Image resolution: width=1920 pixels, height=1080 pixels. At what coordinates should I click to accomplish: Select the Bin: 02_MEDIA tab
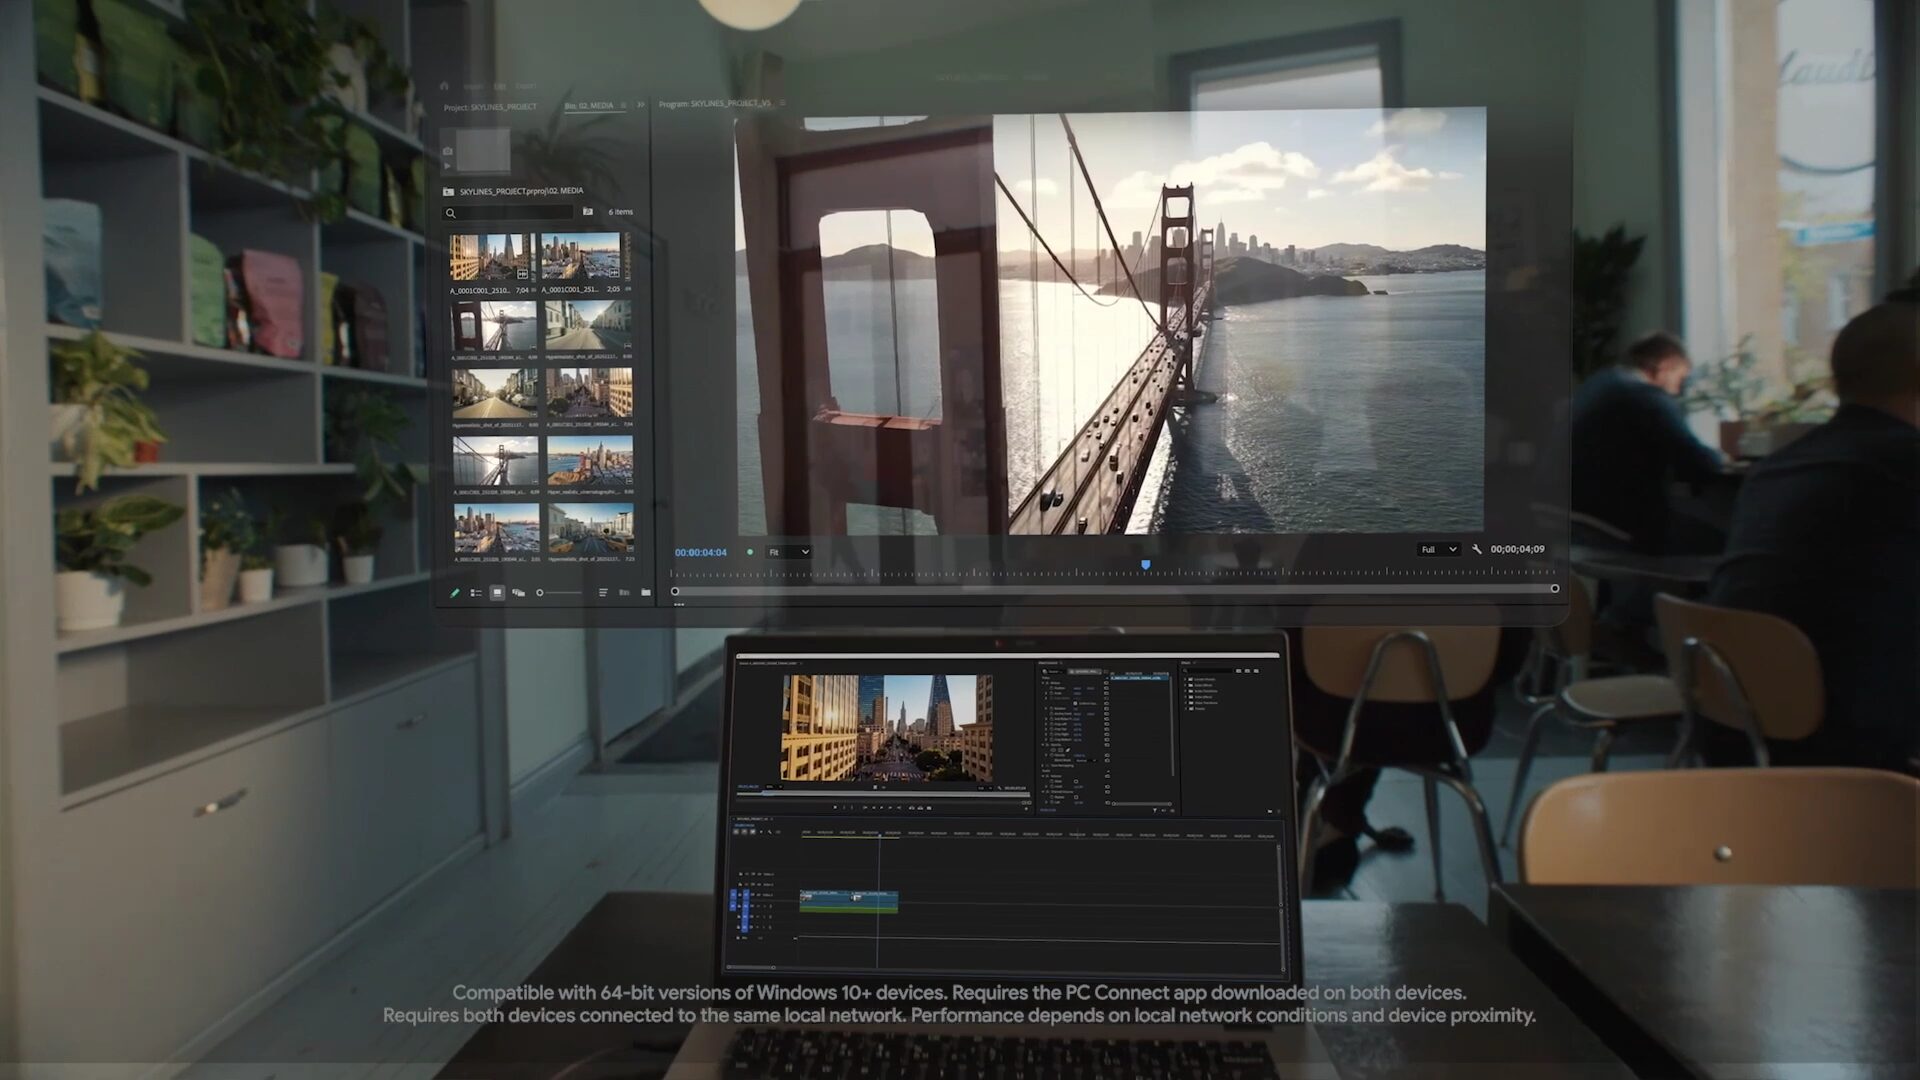tap(589, 105)
